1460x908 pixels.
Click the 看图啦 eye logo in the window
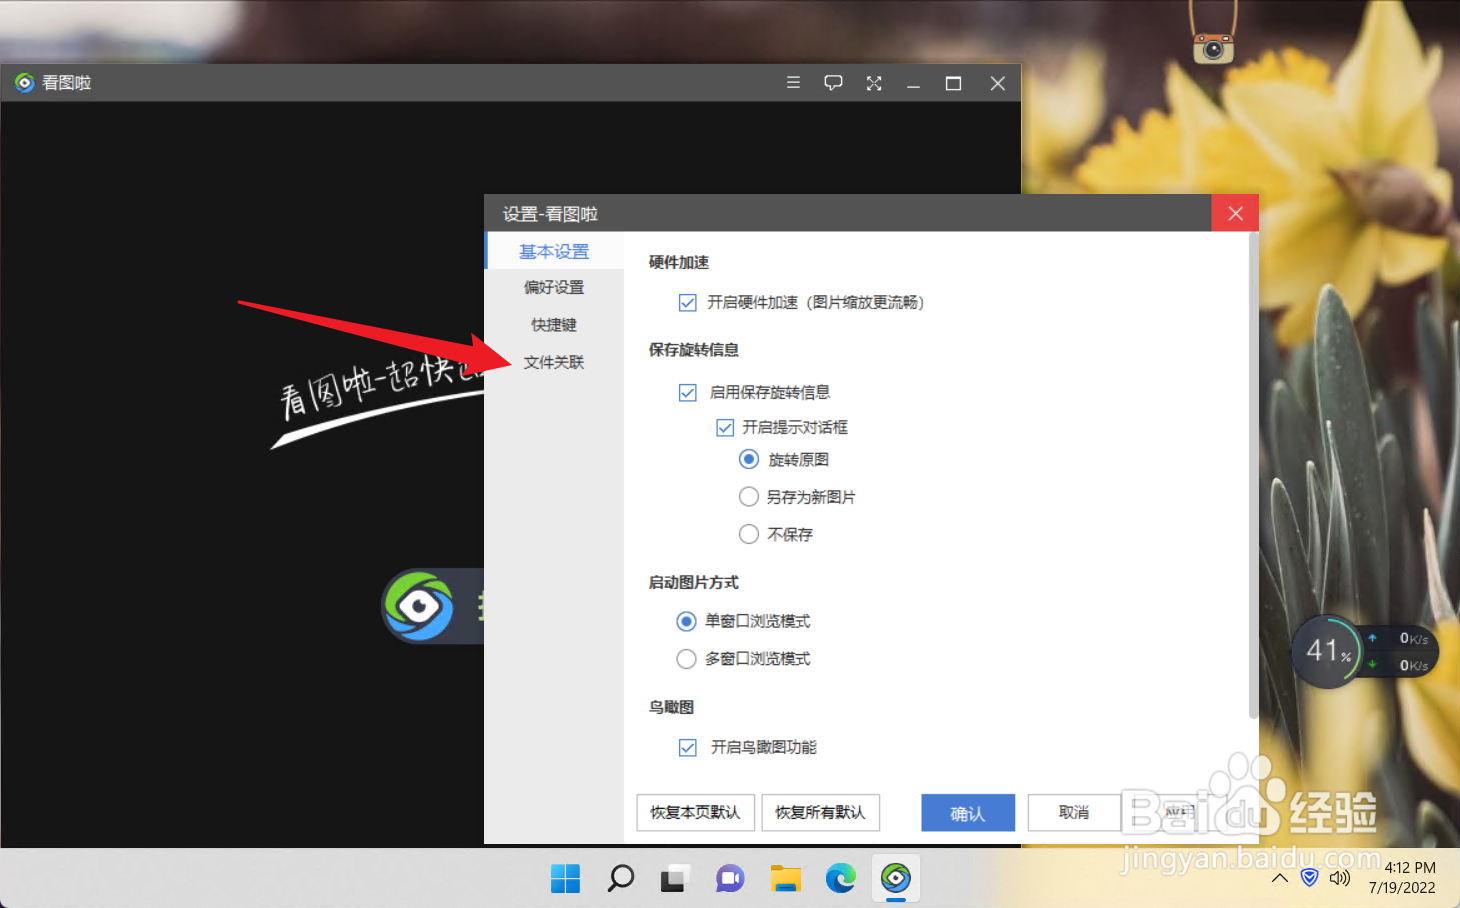418,606
